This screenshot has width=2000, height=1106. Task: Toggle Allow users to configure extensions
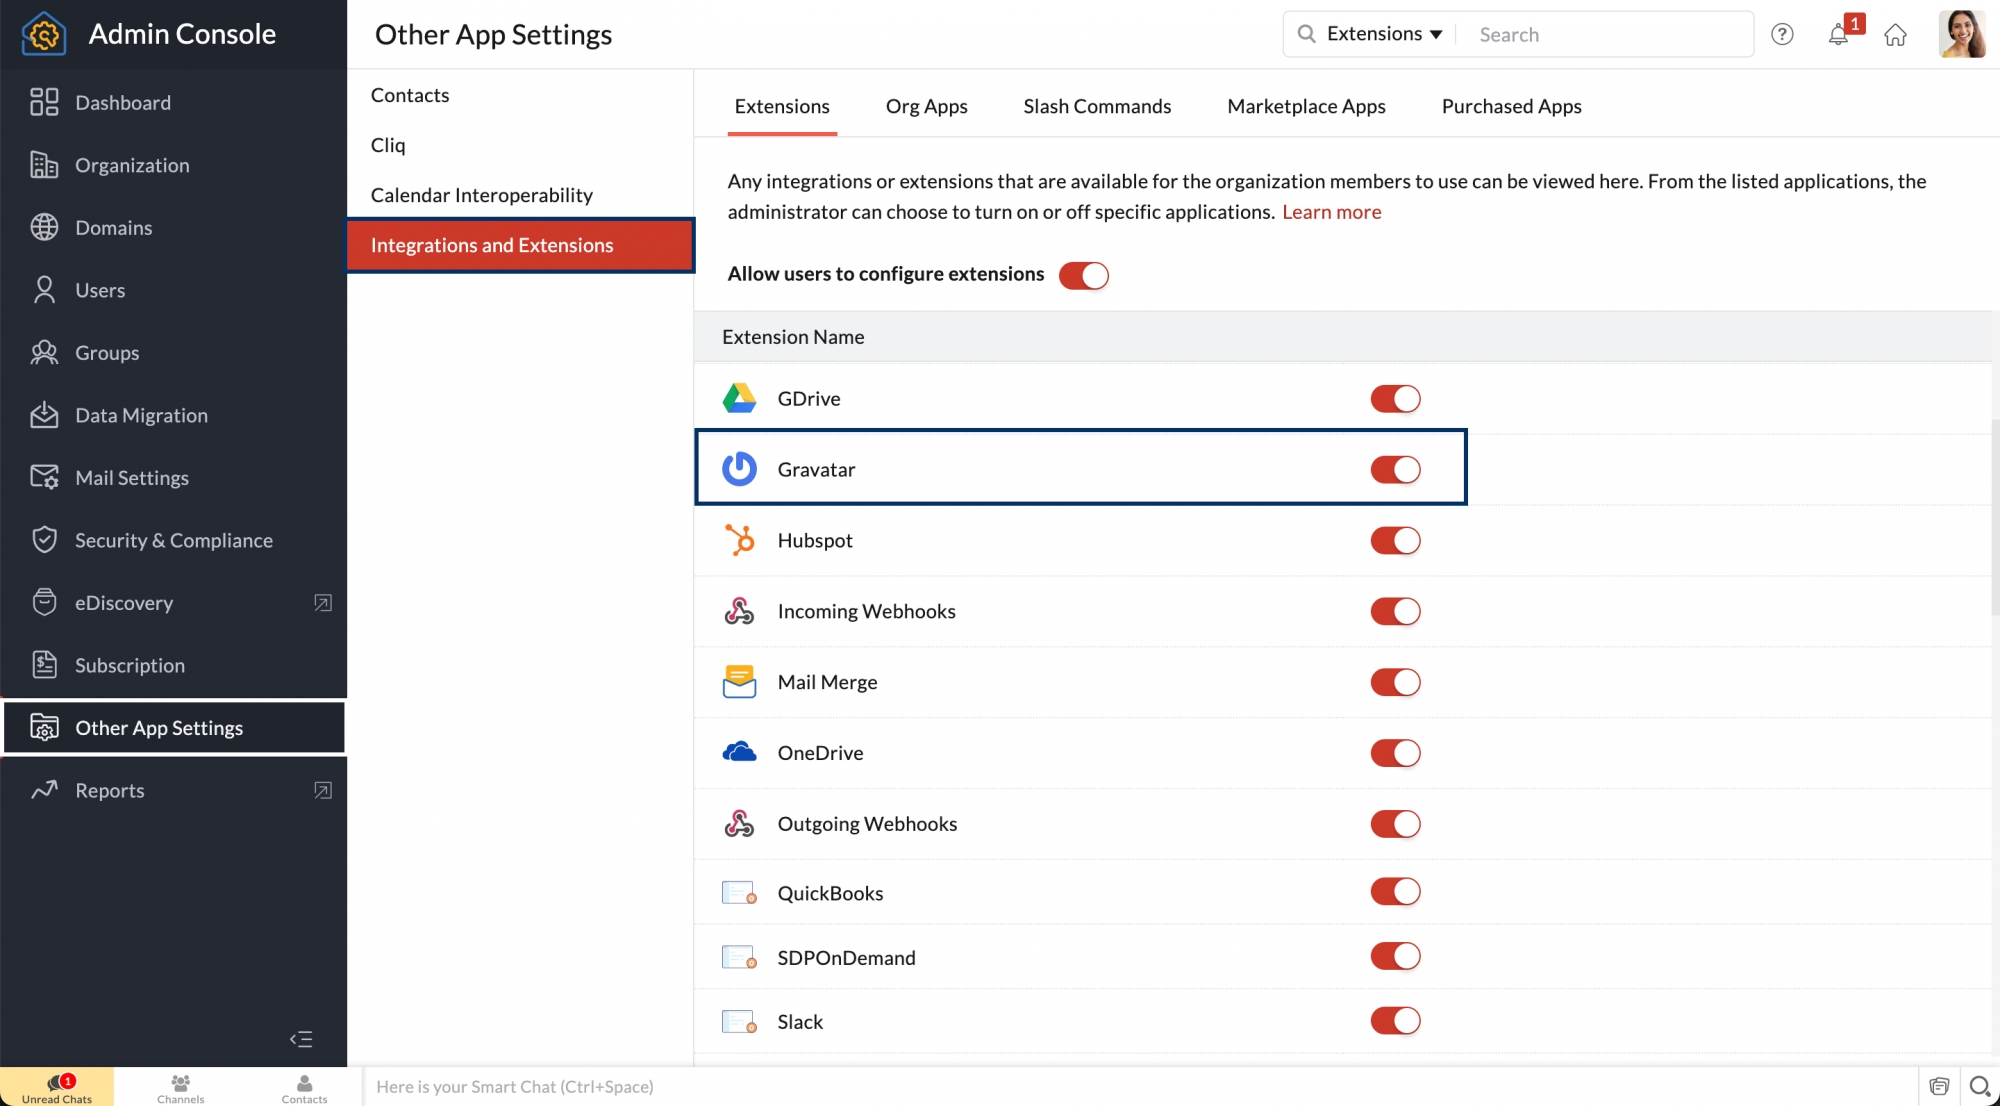click(1084, 275)
